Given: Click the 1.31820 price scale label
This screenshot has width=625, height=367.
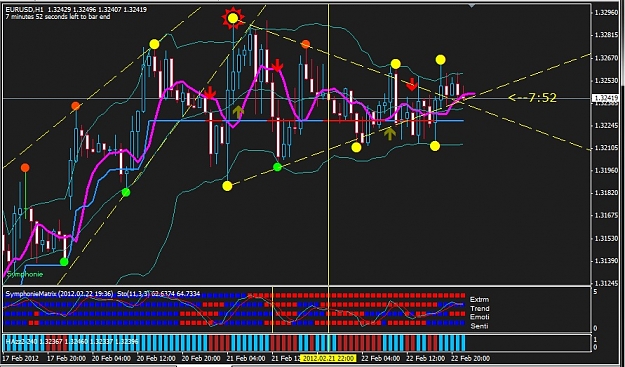Looking at the screenshot, I should click(606, 193).
